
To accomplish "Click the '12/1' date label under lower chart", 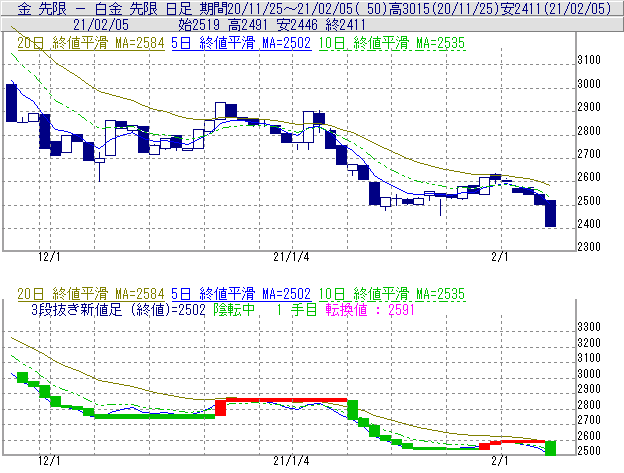I will click(x=49, y=461).
